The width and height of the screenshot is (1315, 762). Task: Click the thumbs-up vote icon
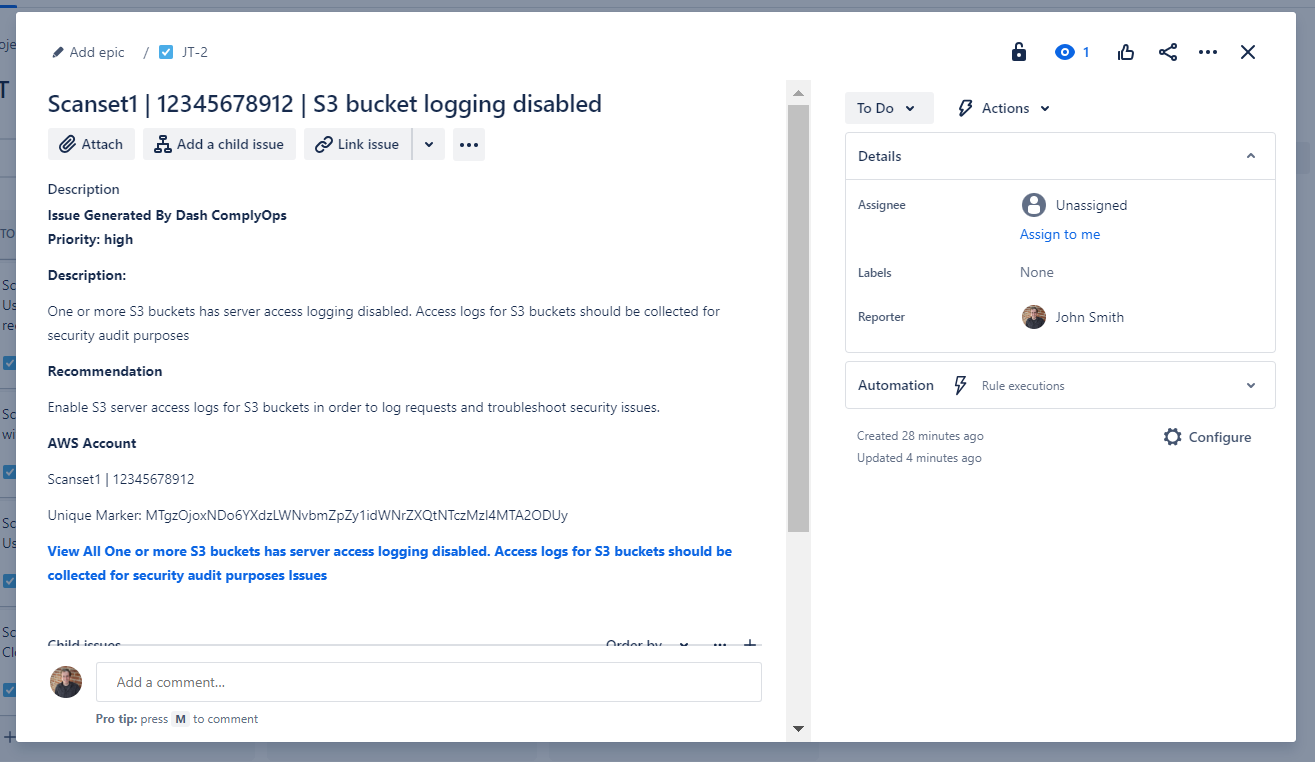pos(1126,52)
